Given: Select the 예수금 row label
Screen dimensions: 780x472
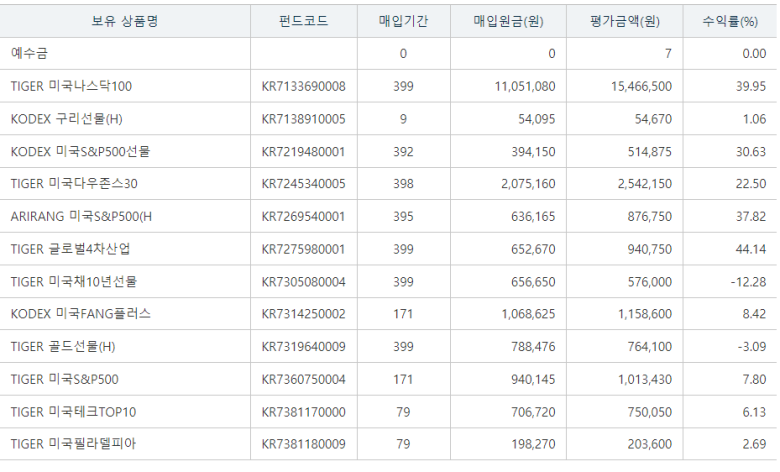Looking at the screenshot, I should coord(29,53).
